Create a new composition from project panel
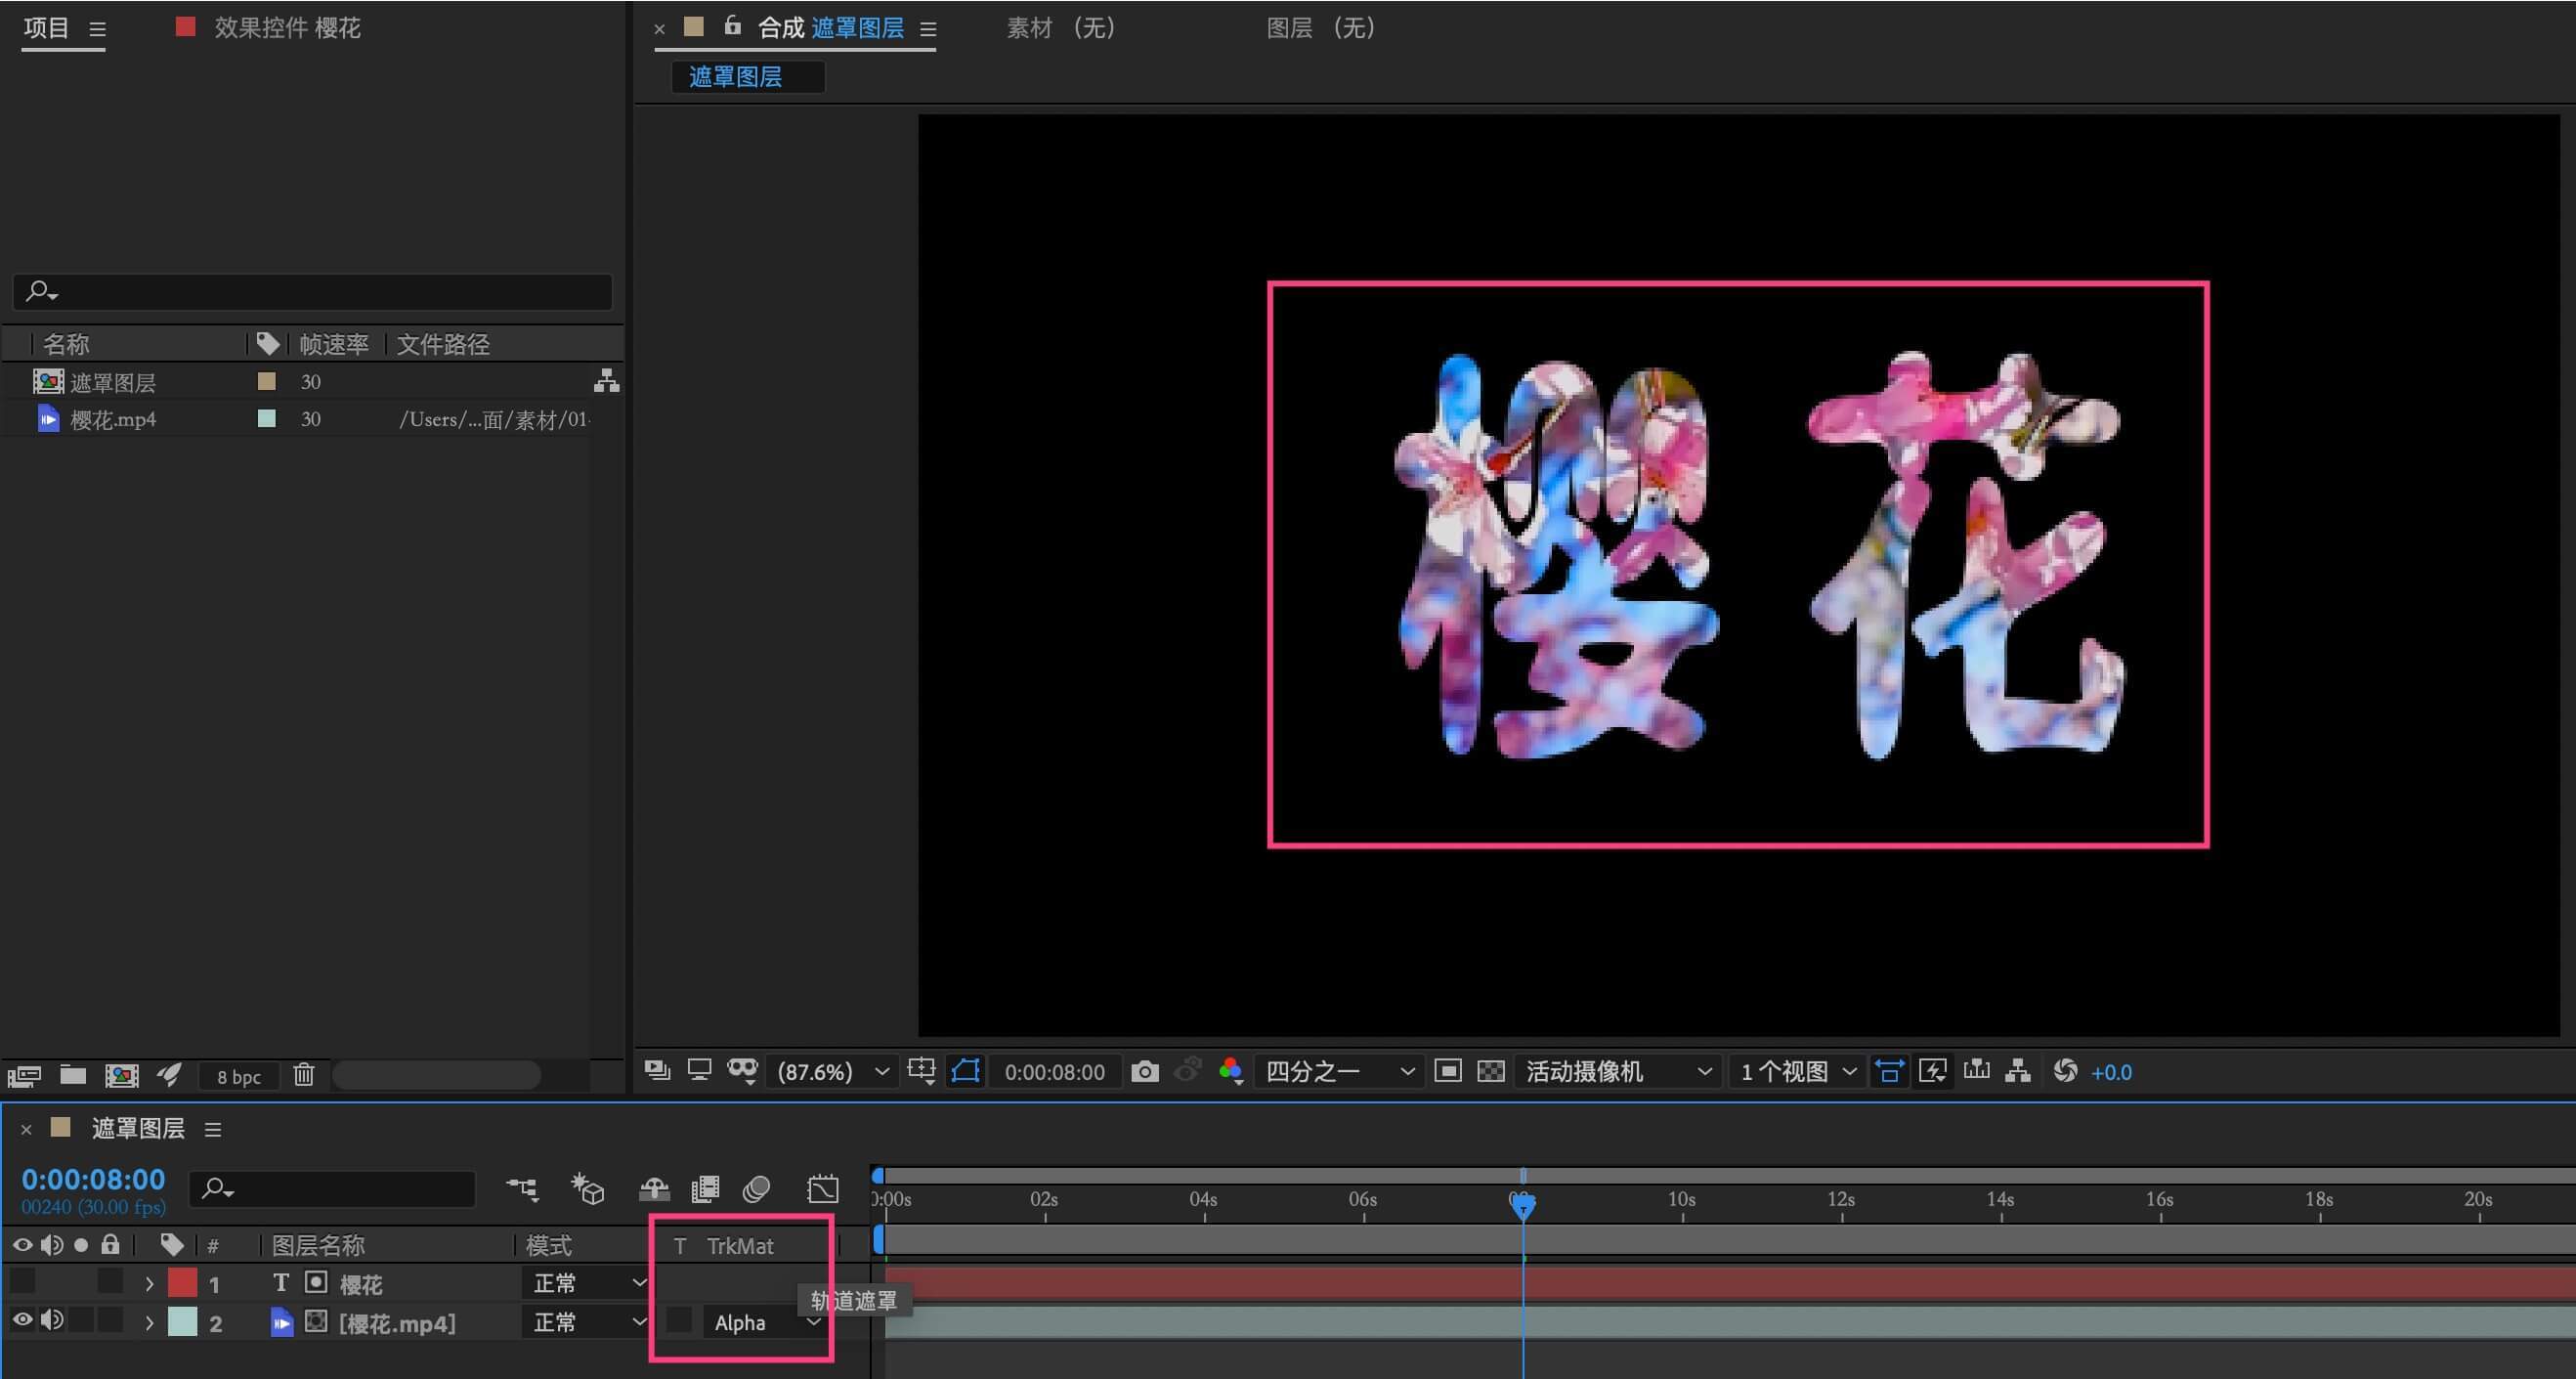Image resolution: width=2576 pixels, height=1379 pixels. [121, 1075]
